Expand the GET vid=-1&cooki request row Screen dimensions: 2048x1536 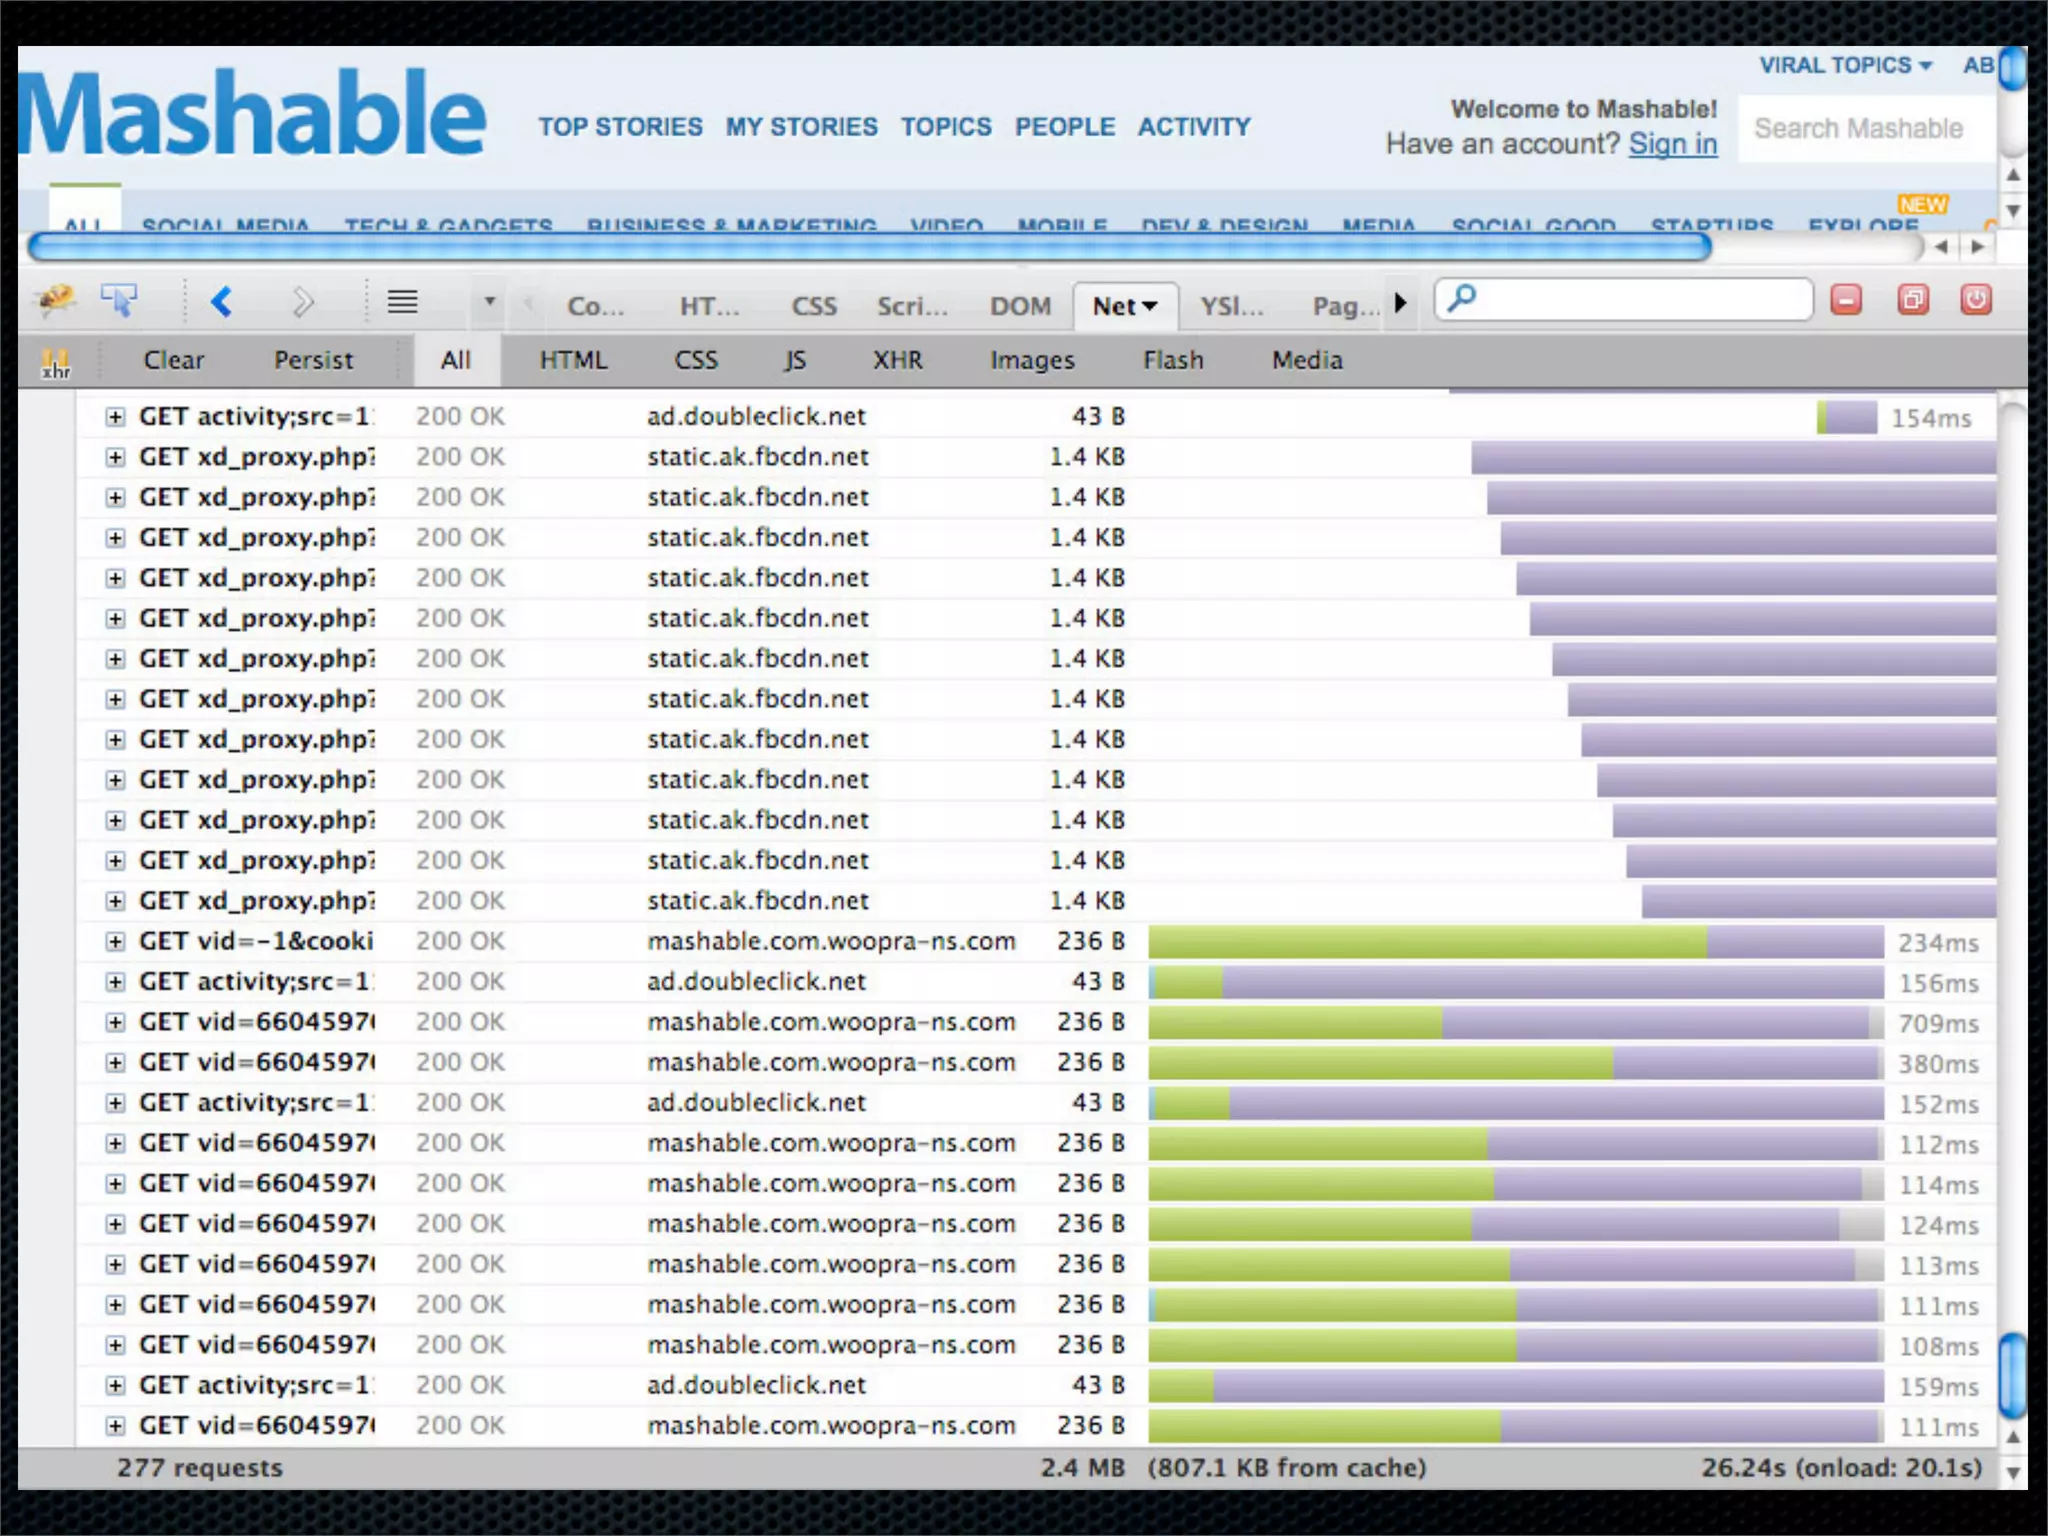pyautogui.click(x=116, y=942)
